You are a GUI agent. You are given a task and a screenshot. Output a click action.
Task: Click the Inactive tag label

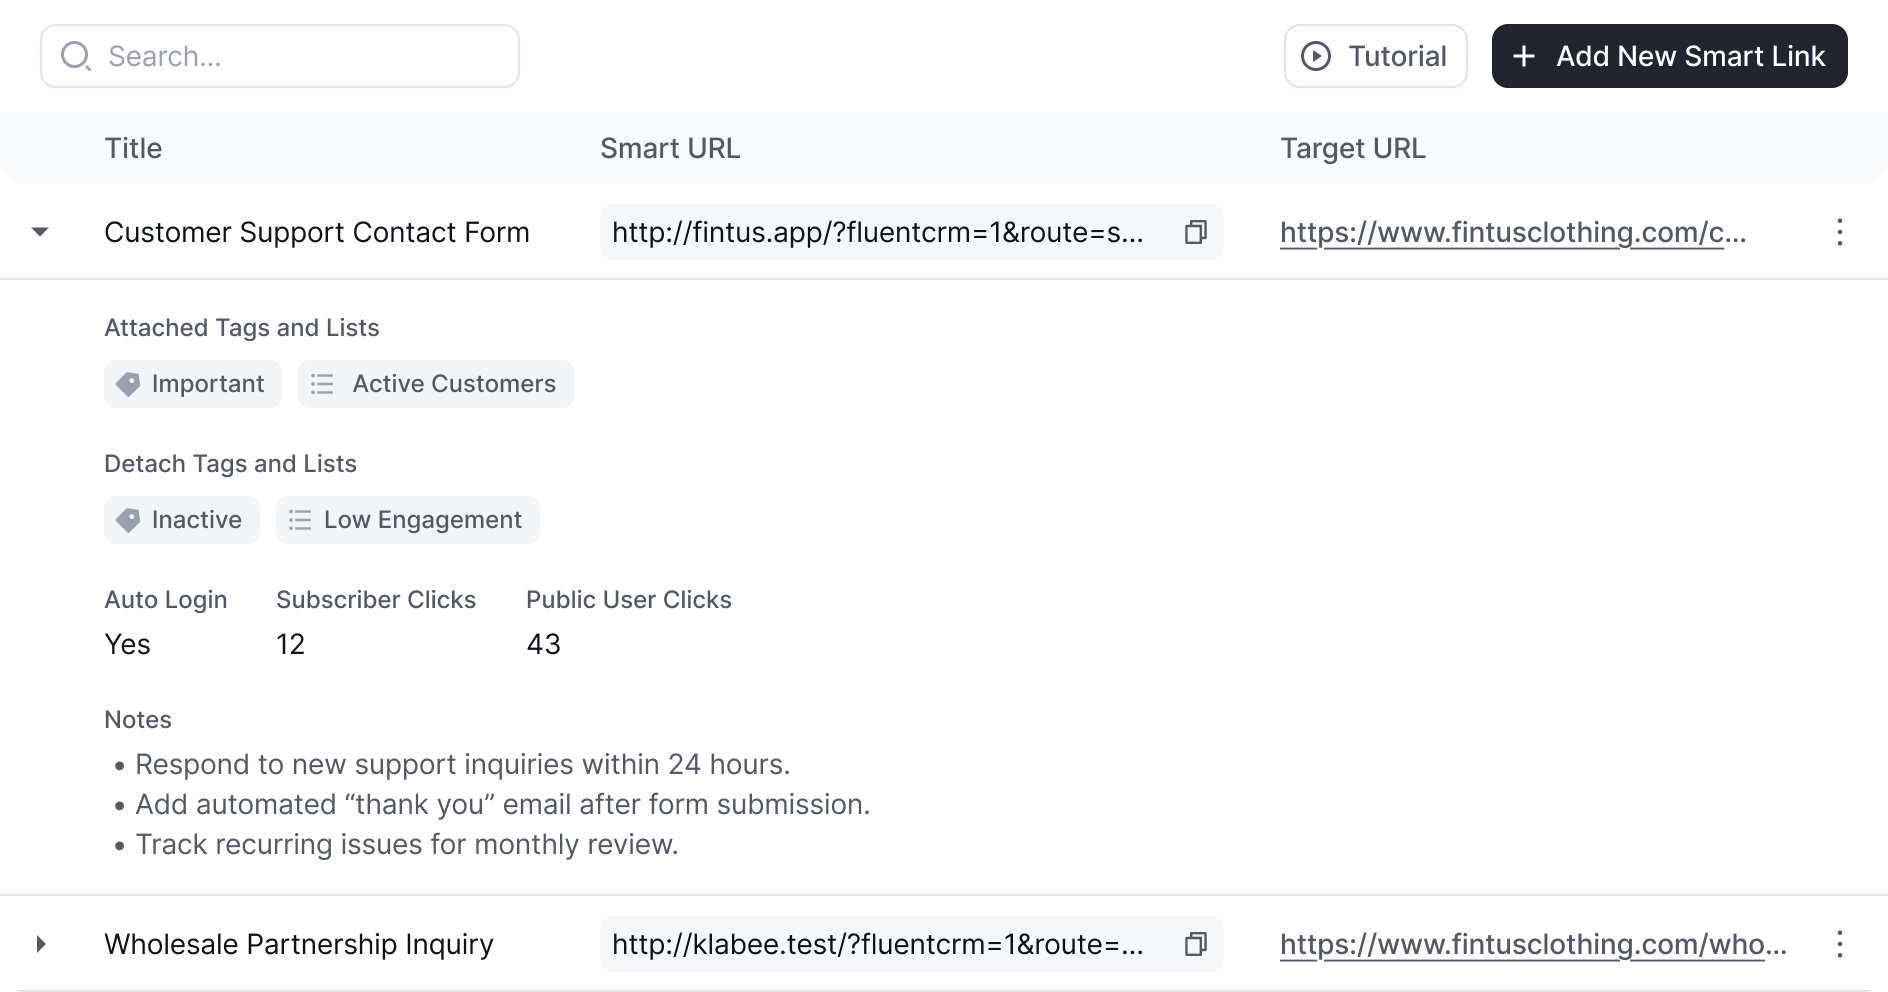click(197, 520)
